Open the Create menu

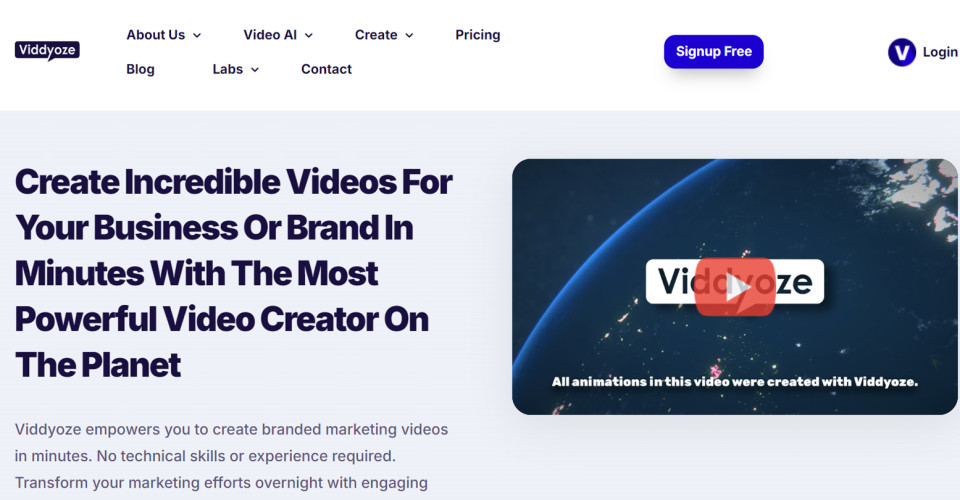point(376,35)
